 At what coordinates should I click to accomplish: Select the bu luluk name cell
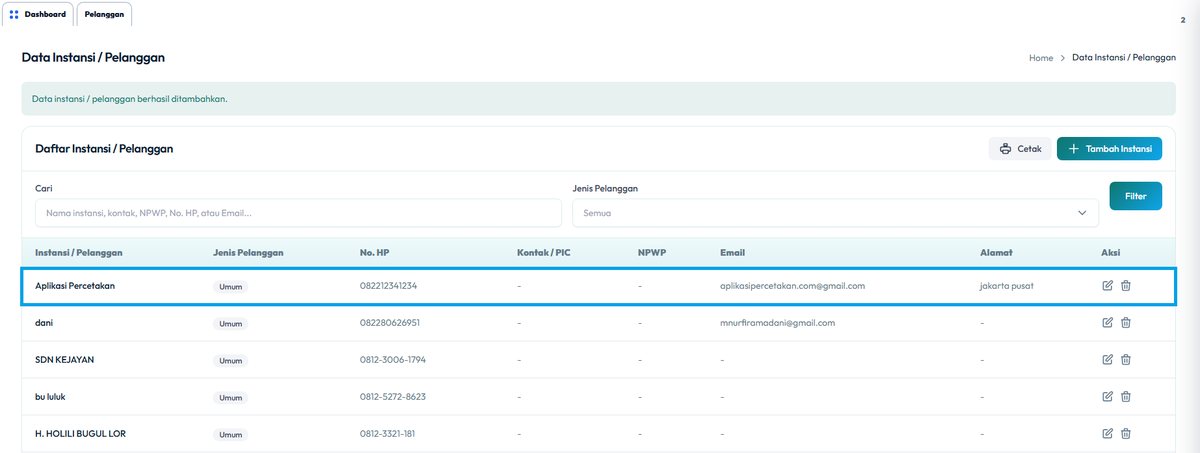50,397
